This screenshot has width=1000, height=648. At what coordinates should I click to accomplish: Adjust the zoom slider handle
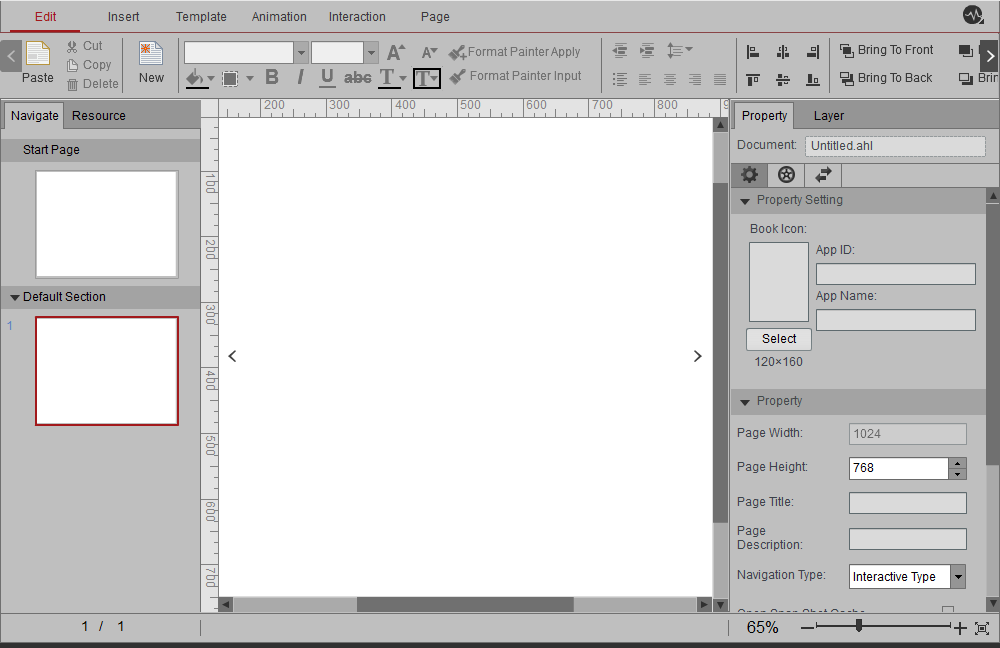pyautogui.click(x=859, y=626)
